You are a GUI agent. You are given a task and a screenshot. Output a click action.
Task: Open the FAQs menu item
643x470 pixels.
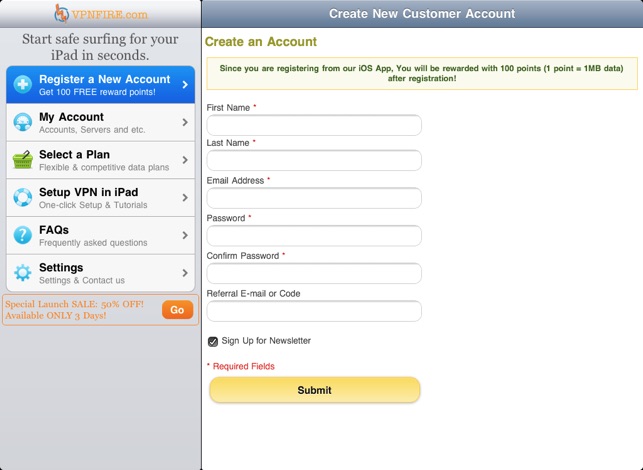[100, 235]
